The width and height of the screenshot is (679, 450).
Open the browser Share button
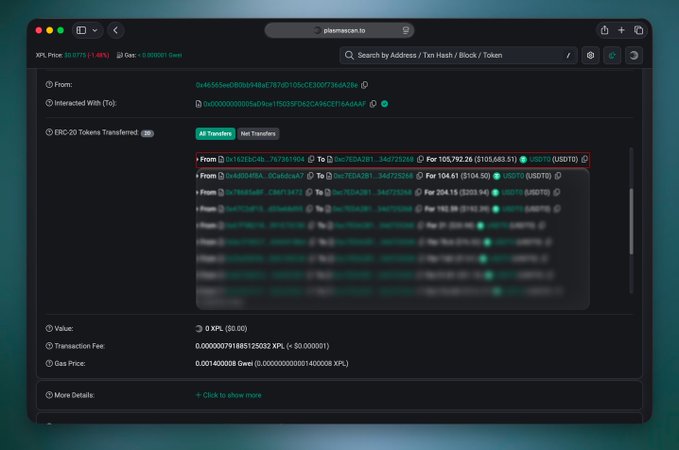point(605,30)
